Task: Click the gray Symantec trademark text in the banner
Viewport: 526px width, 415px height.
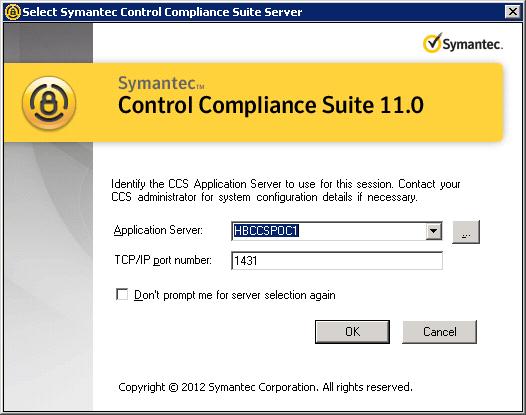Action: pyautogui.click(x=161, y=83)
